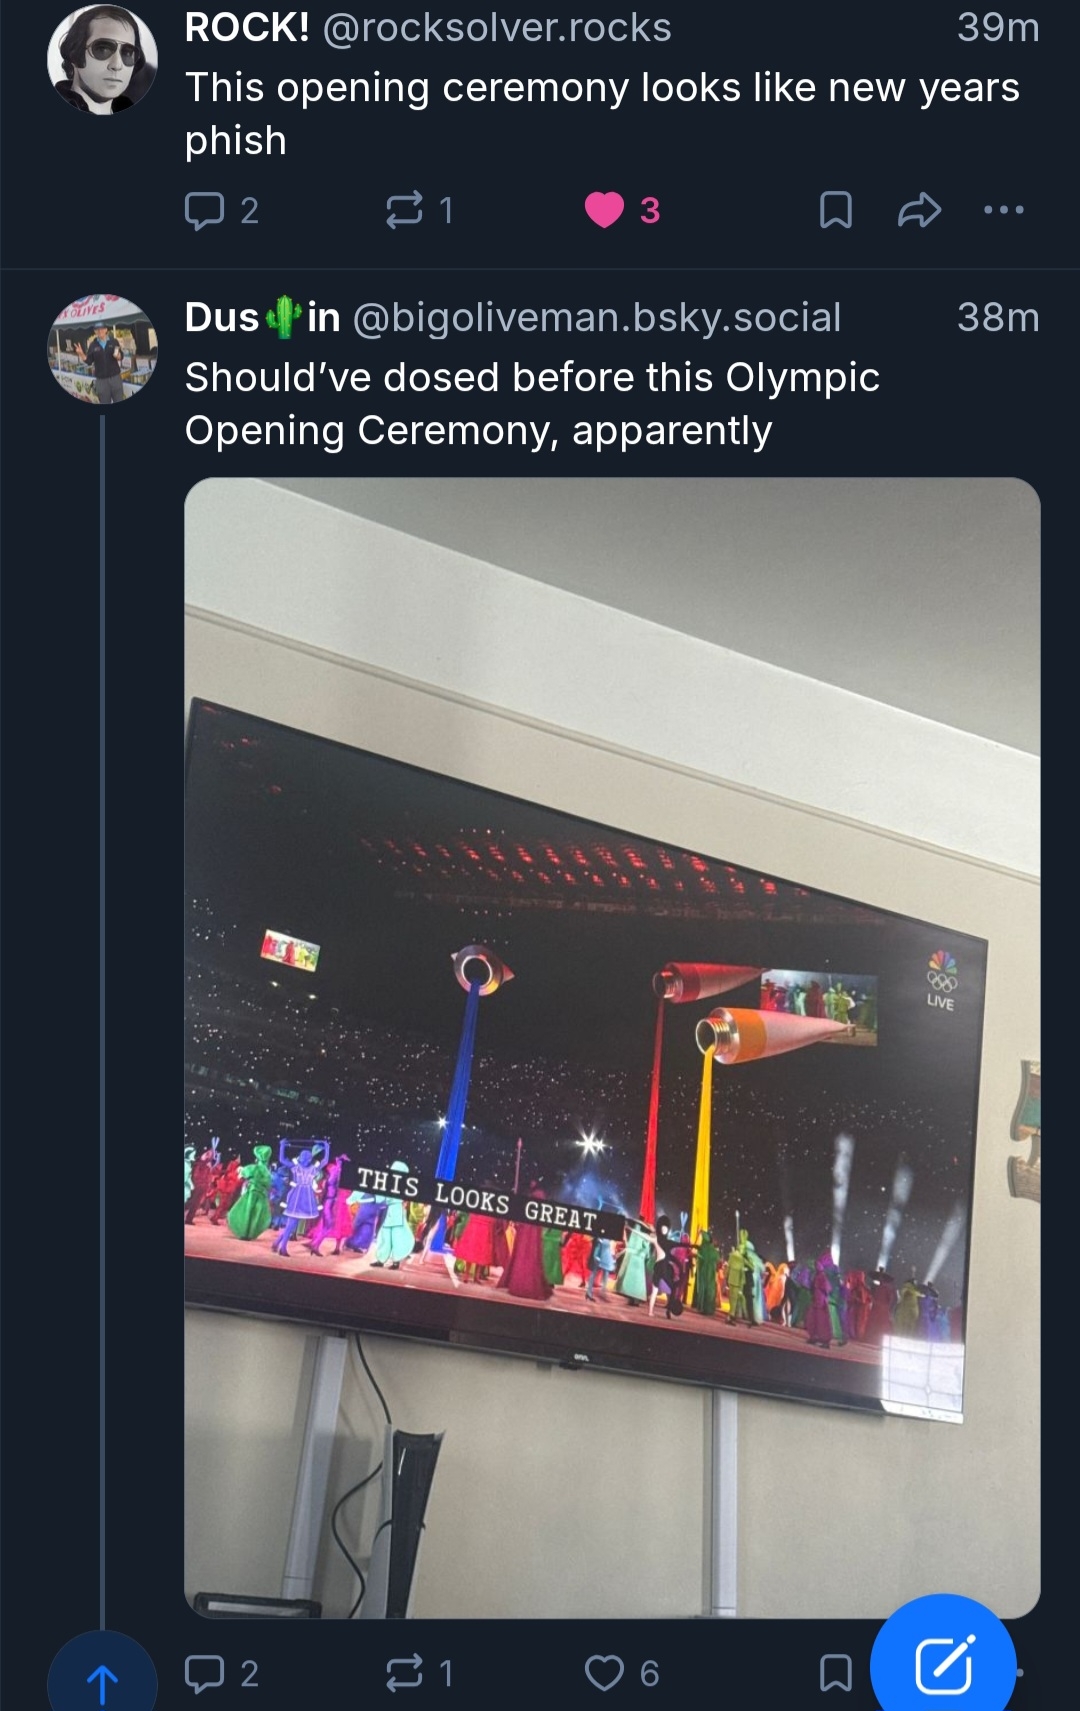Open ROCK!'s profile avatar
Viewport: 1080px width, 1711px height.
click(x=102, y=60)
